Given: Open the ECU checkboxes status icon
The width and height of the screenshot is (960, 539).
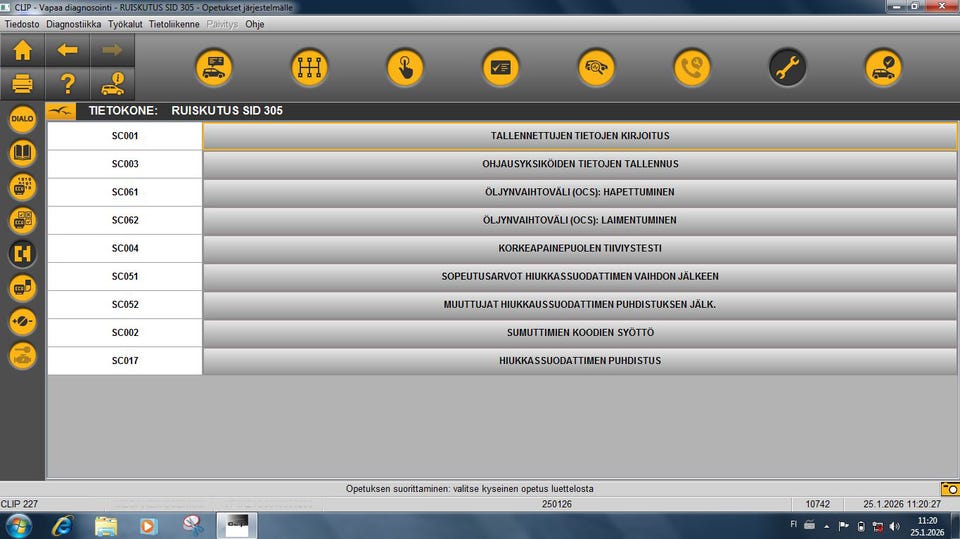Looking at the screenshot, I should (22, 220).
